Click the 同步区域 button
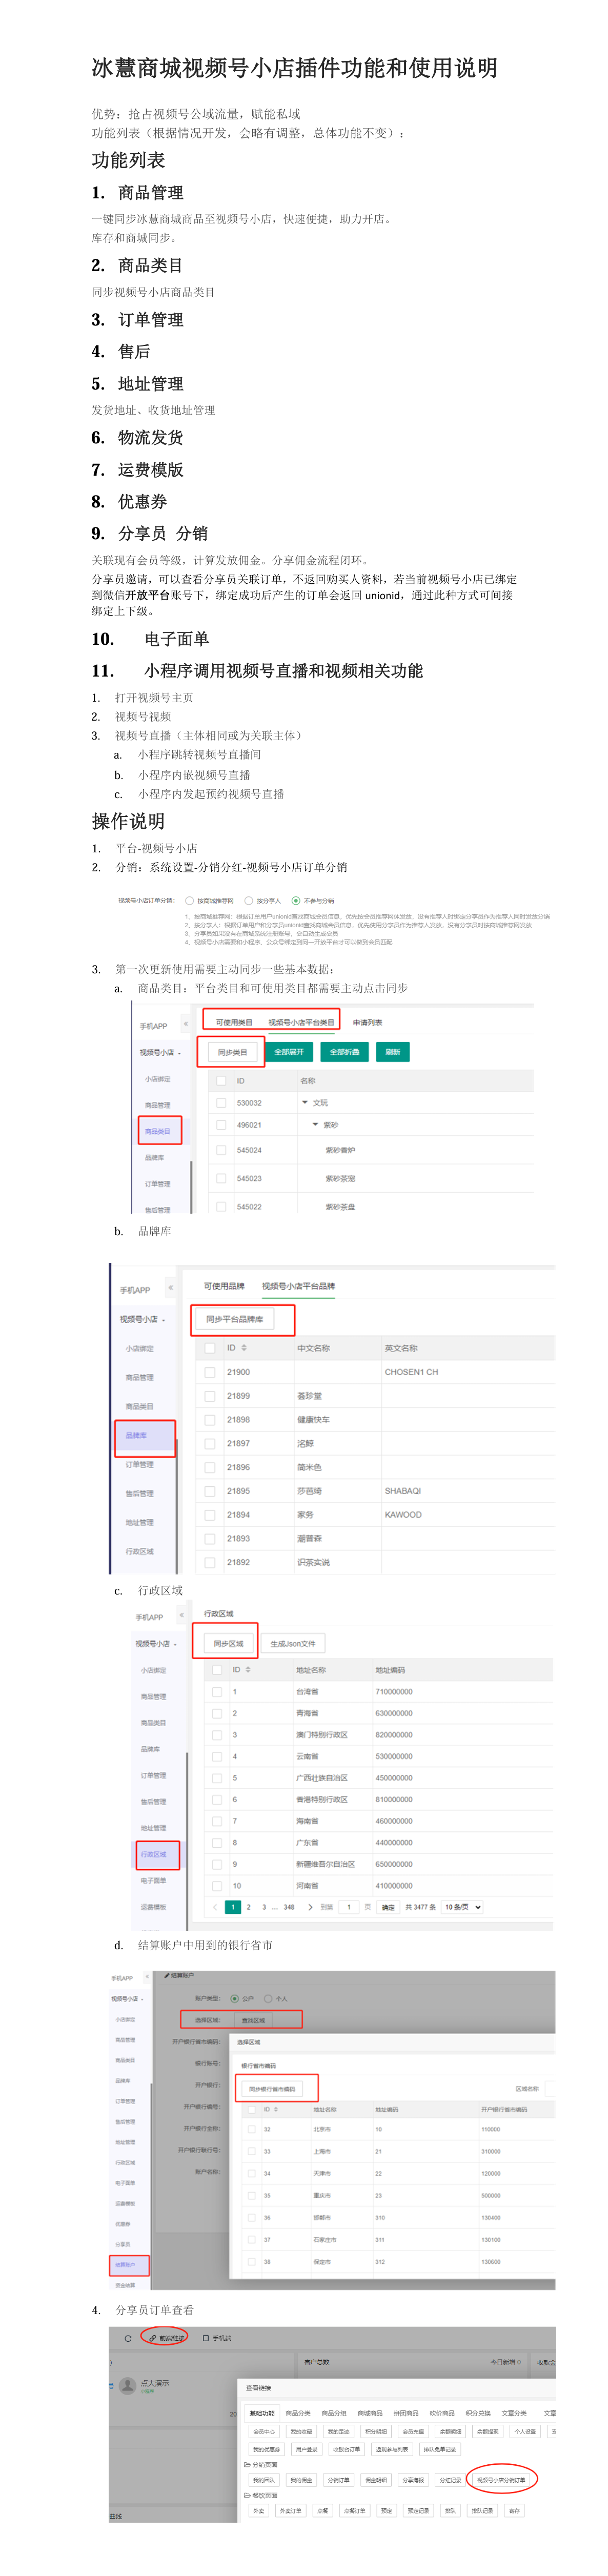Viewport: 608px width, 2576px height. (x=228, y=1643)
